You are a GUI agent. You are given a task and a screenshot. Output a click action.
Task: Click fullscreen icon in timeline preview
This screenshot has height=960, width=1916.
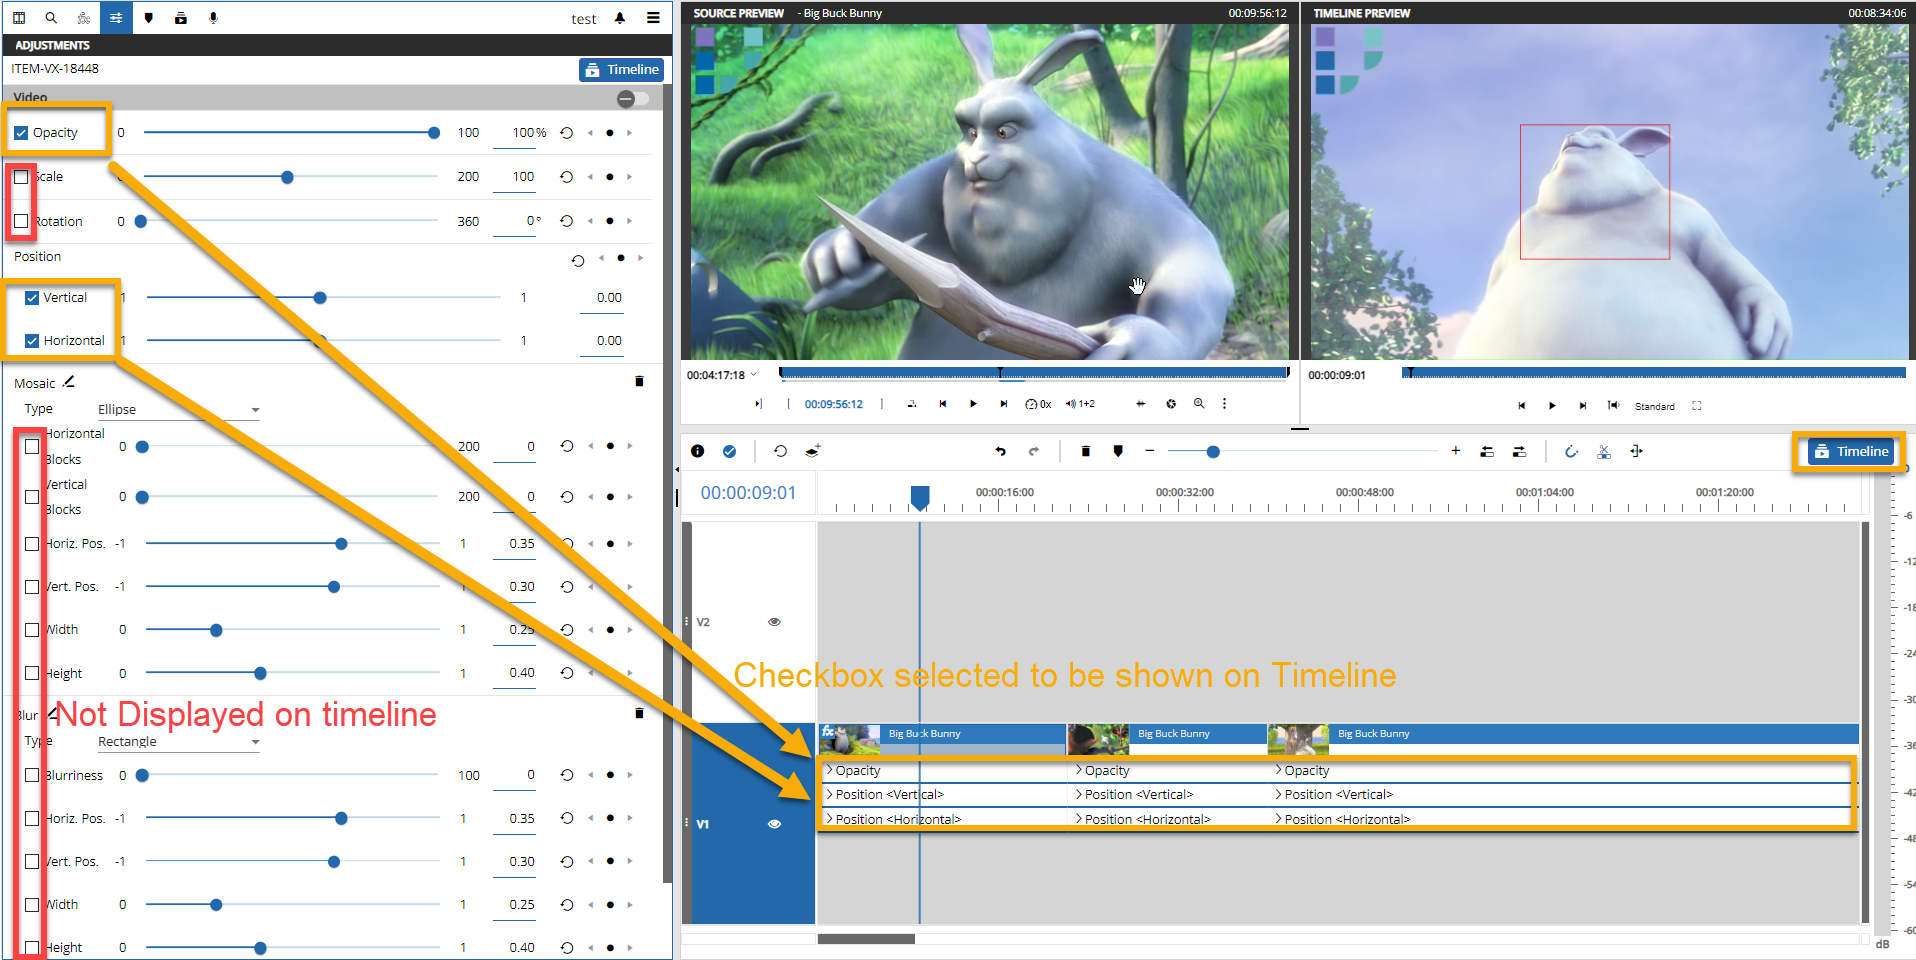click(x=1697, y=406)
